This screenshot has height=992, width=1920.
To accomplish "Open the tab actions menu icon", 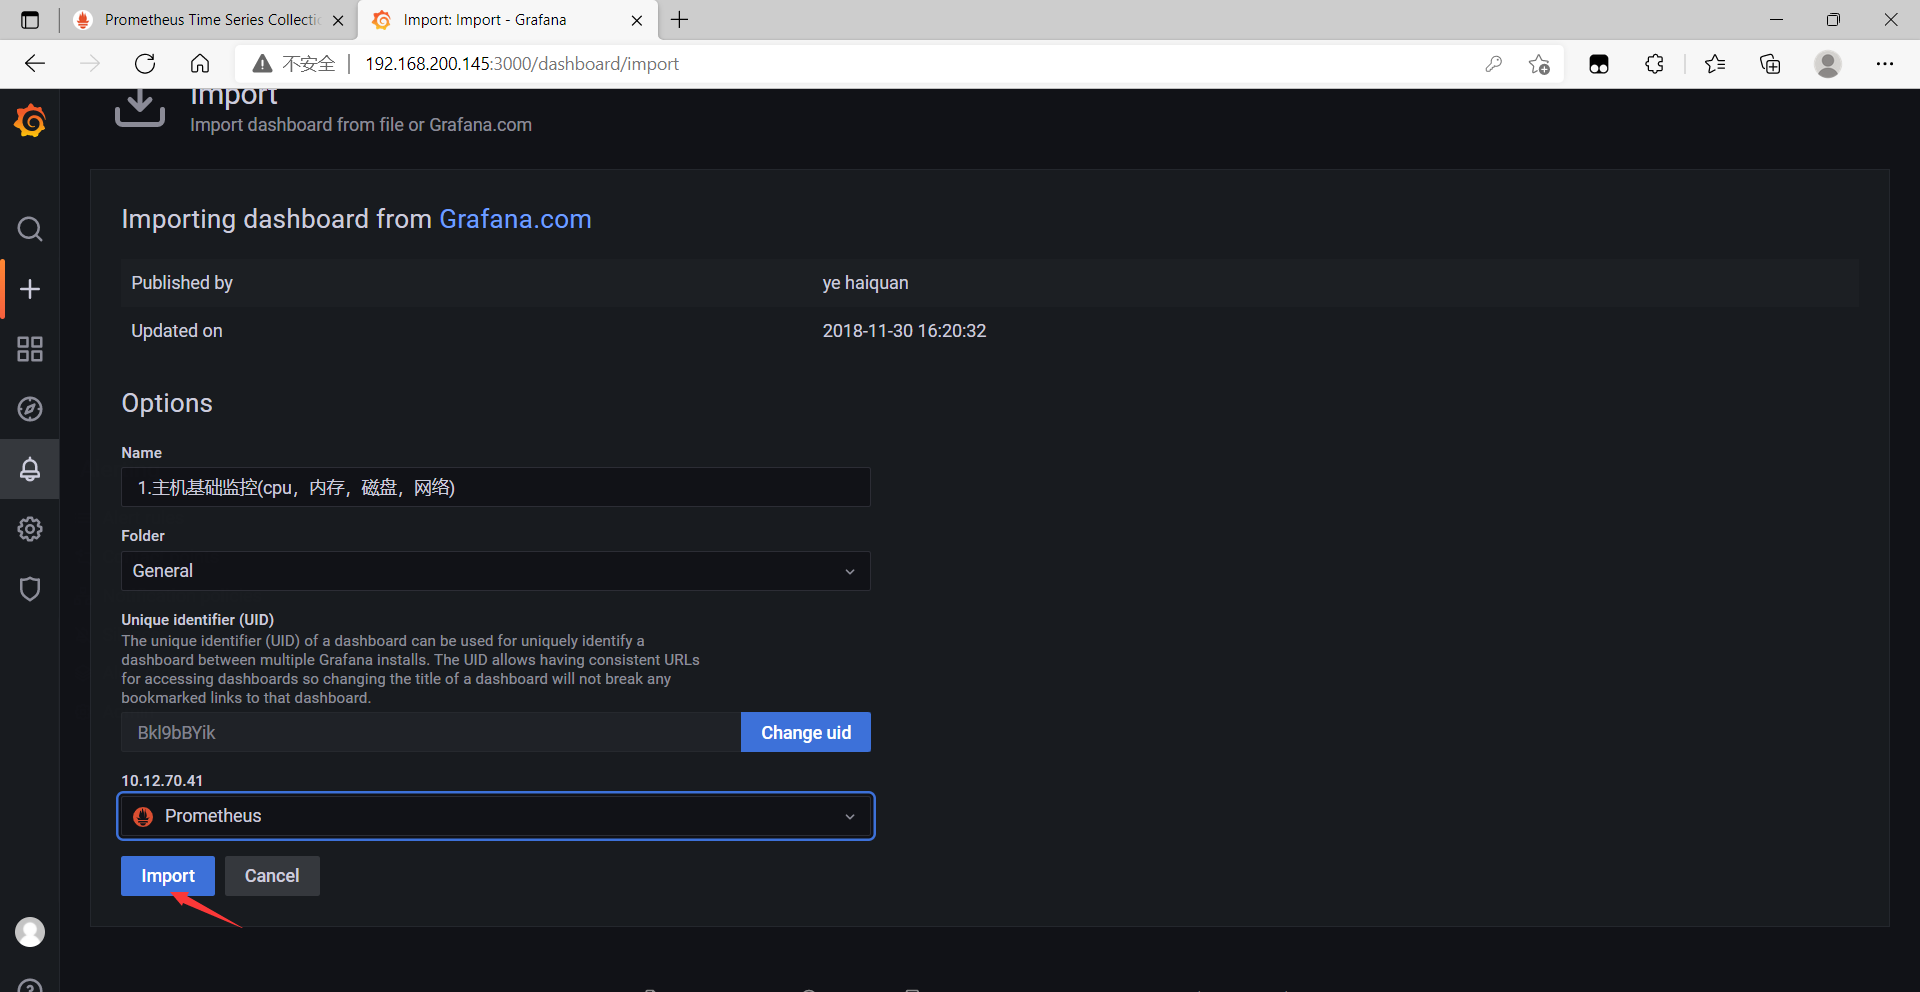I will (x=30, y=20).
